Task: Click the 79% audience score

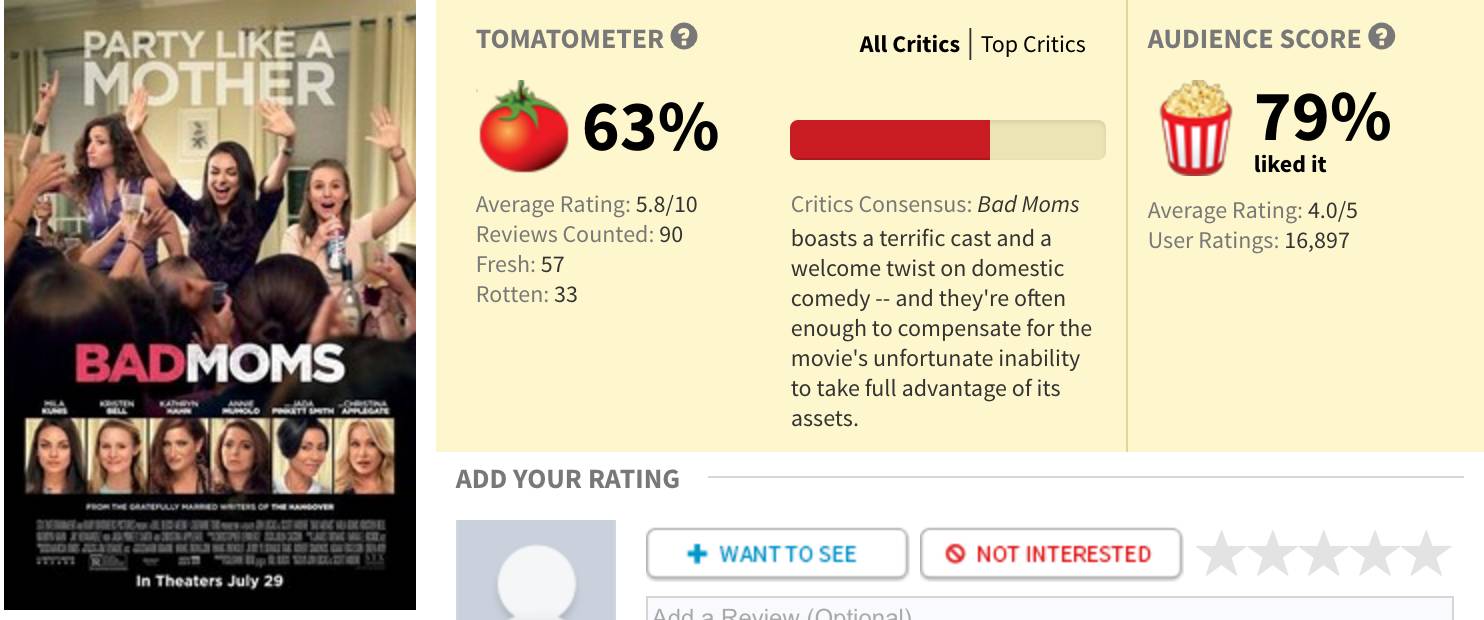Action: pyautogui.click(x=1322, y=118)
